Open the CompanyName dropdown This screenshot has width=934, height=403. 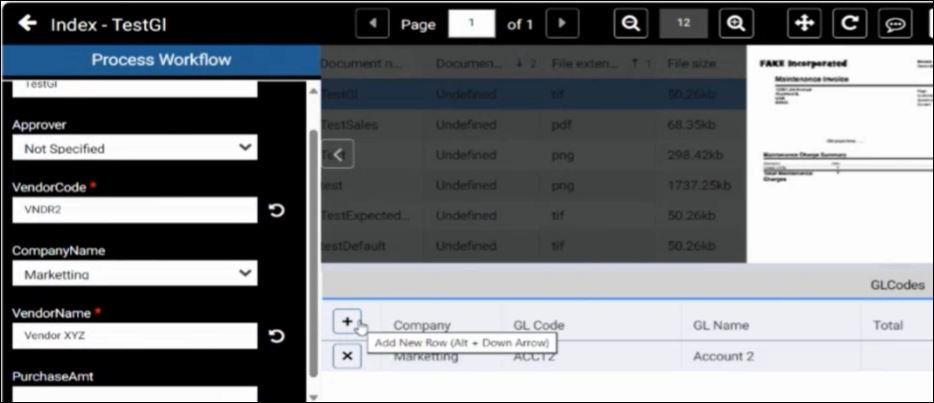[x=134, y=273]
